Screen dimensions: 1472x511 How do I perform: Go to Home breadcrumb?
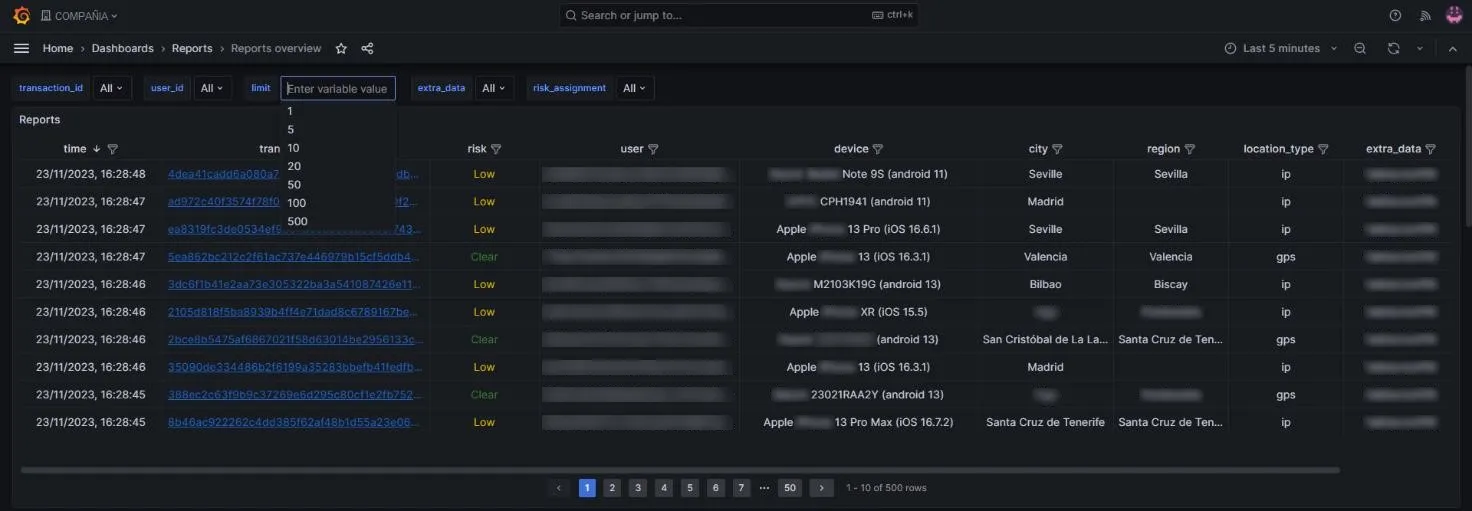coord(57,48)
